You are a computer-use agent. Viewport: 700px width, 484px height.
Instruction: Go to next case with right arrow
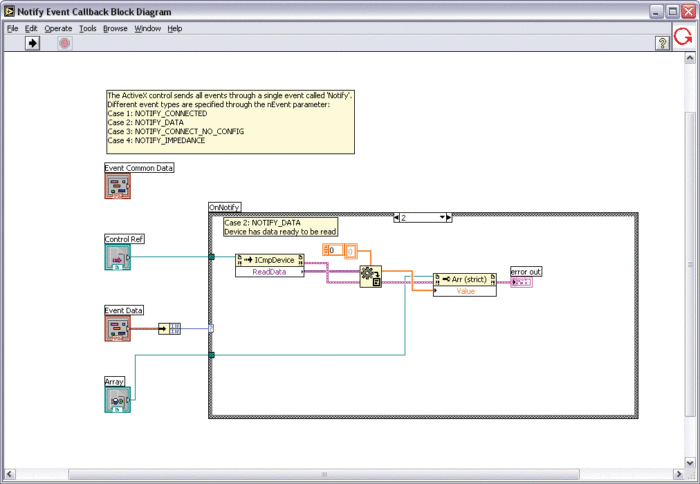tap(449, 218)
